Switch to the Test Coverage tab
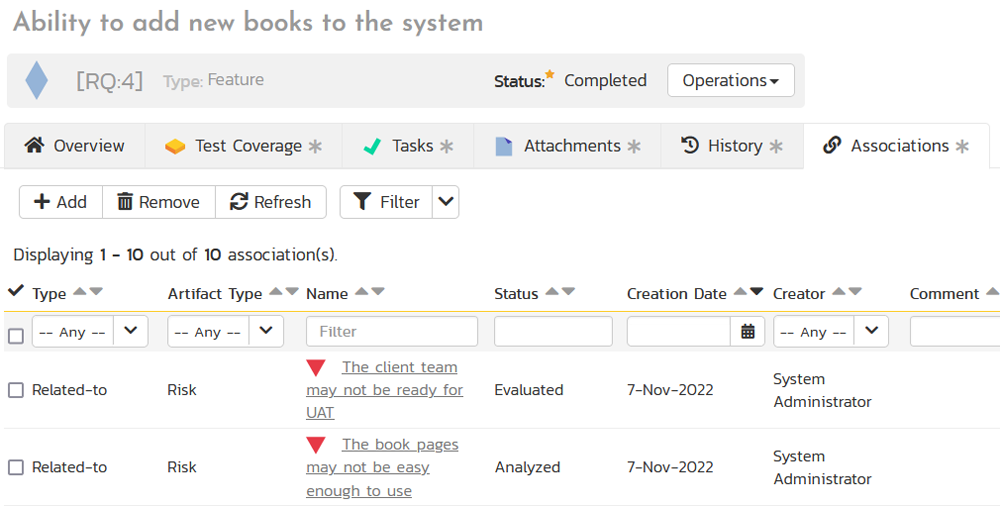 (243, 146)
